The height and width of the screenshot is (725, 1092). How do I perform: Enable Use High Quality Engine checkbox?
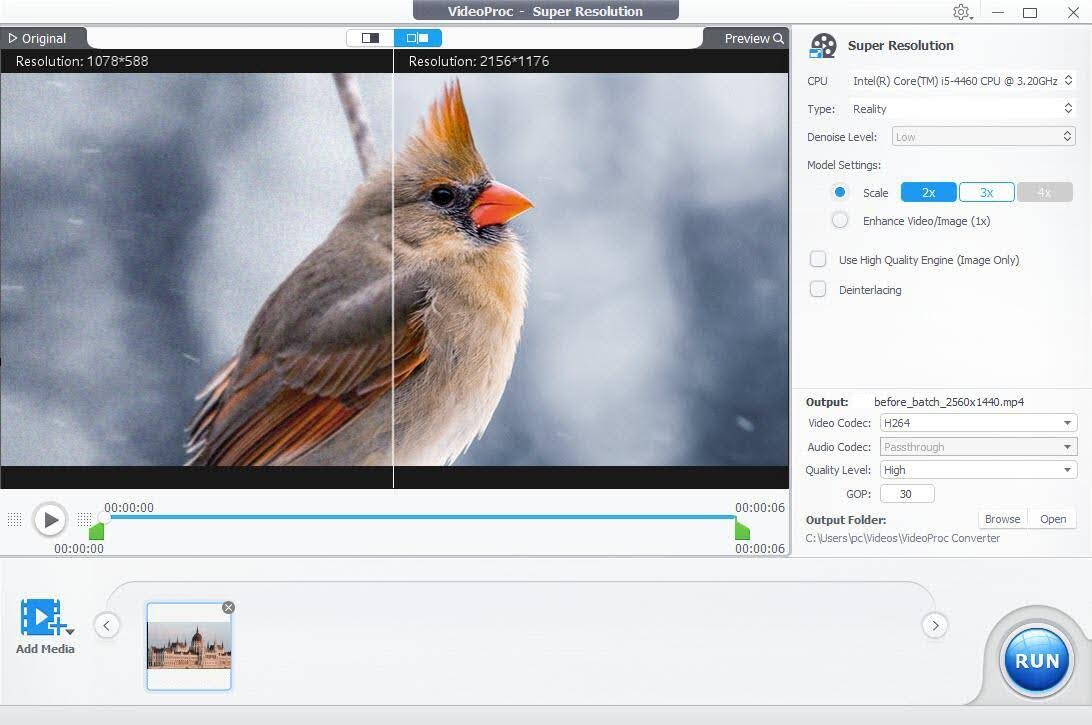(x=818, y=260)
